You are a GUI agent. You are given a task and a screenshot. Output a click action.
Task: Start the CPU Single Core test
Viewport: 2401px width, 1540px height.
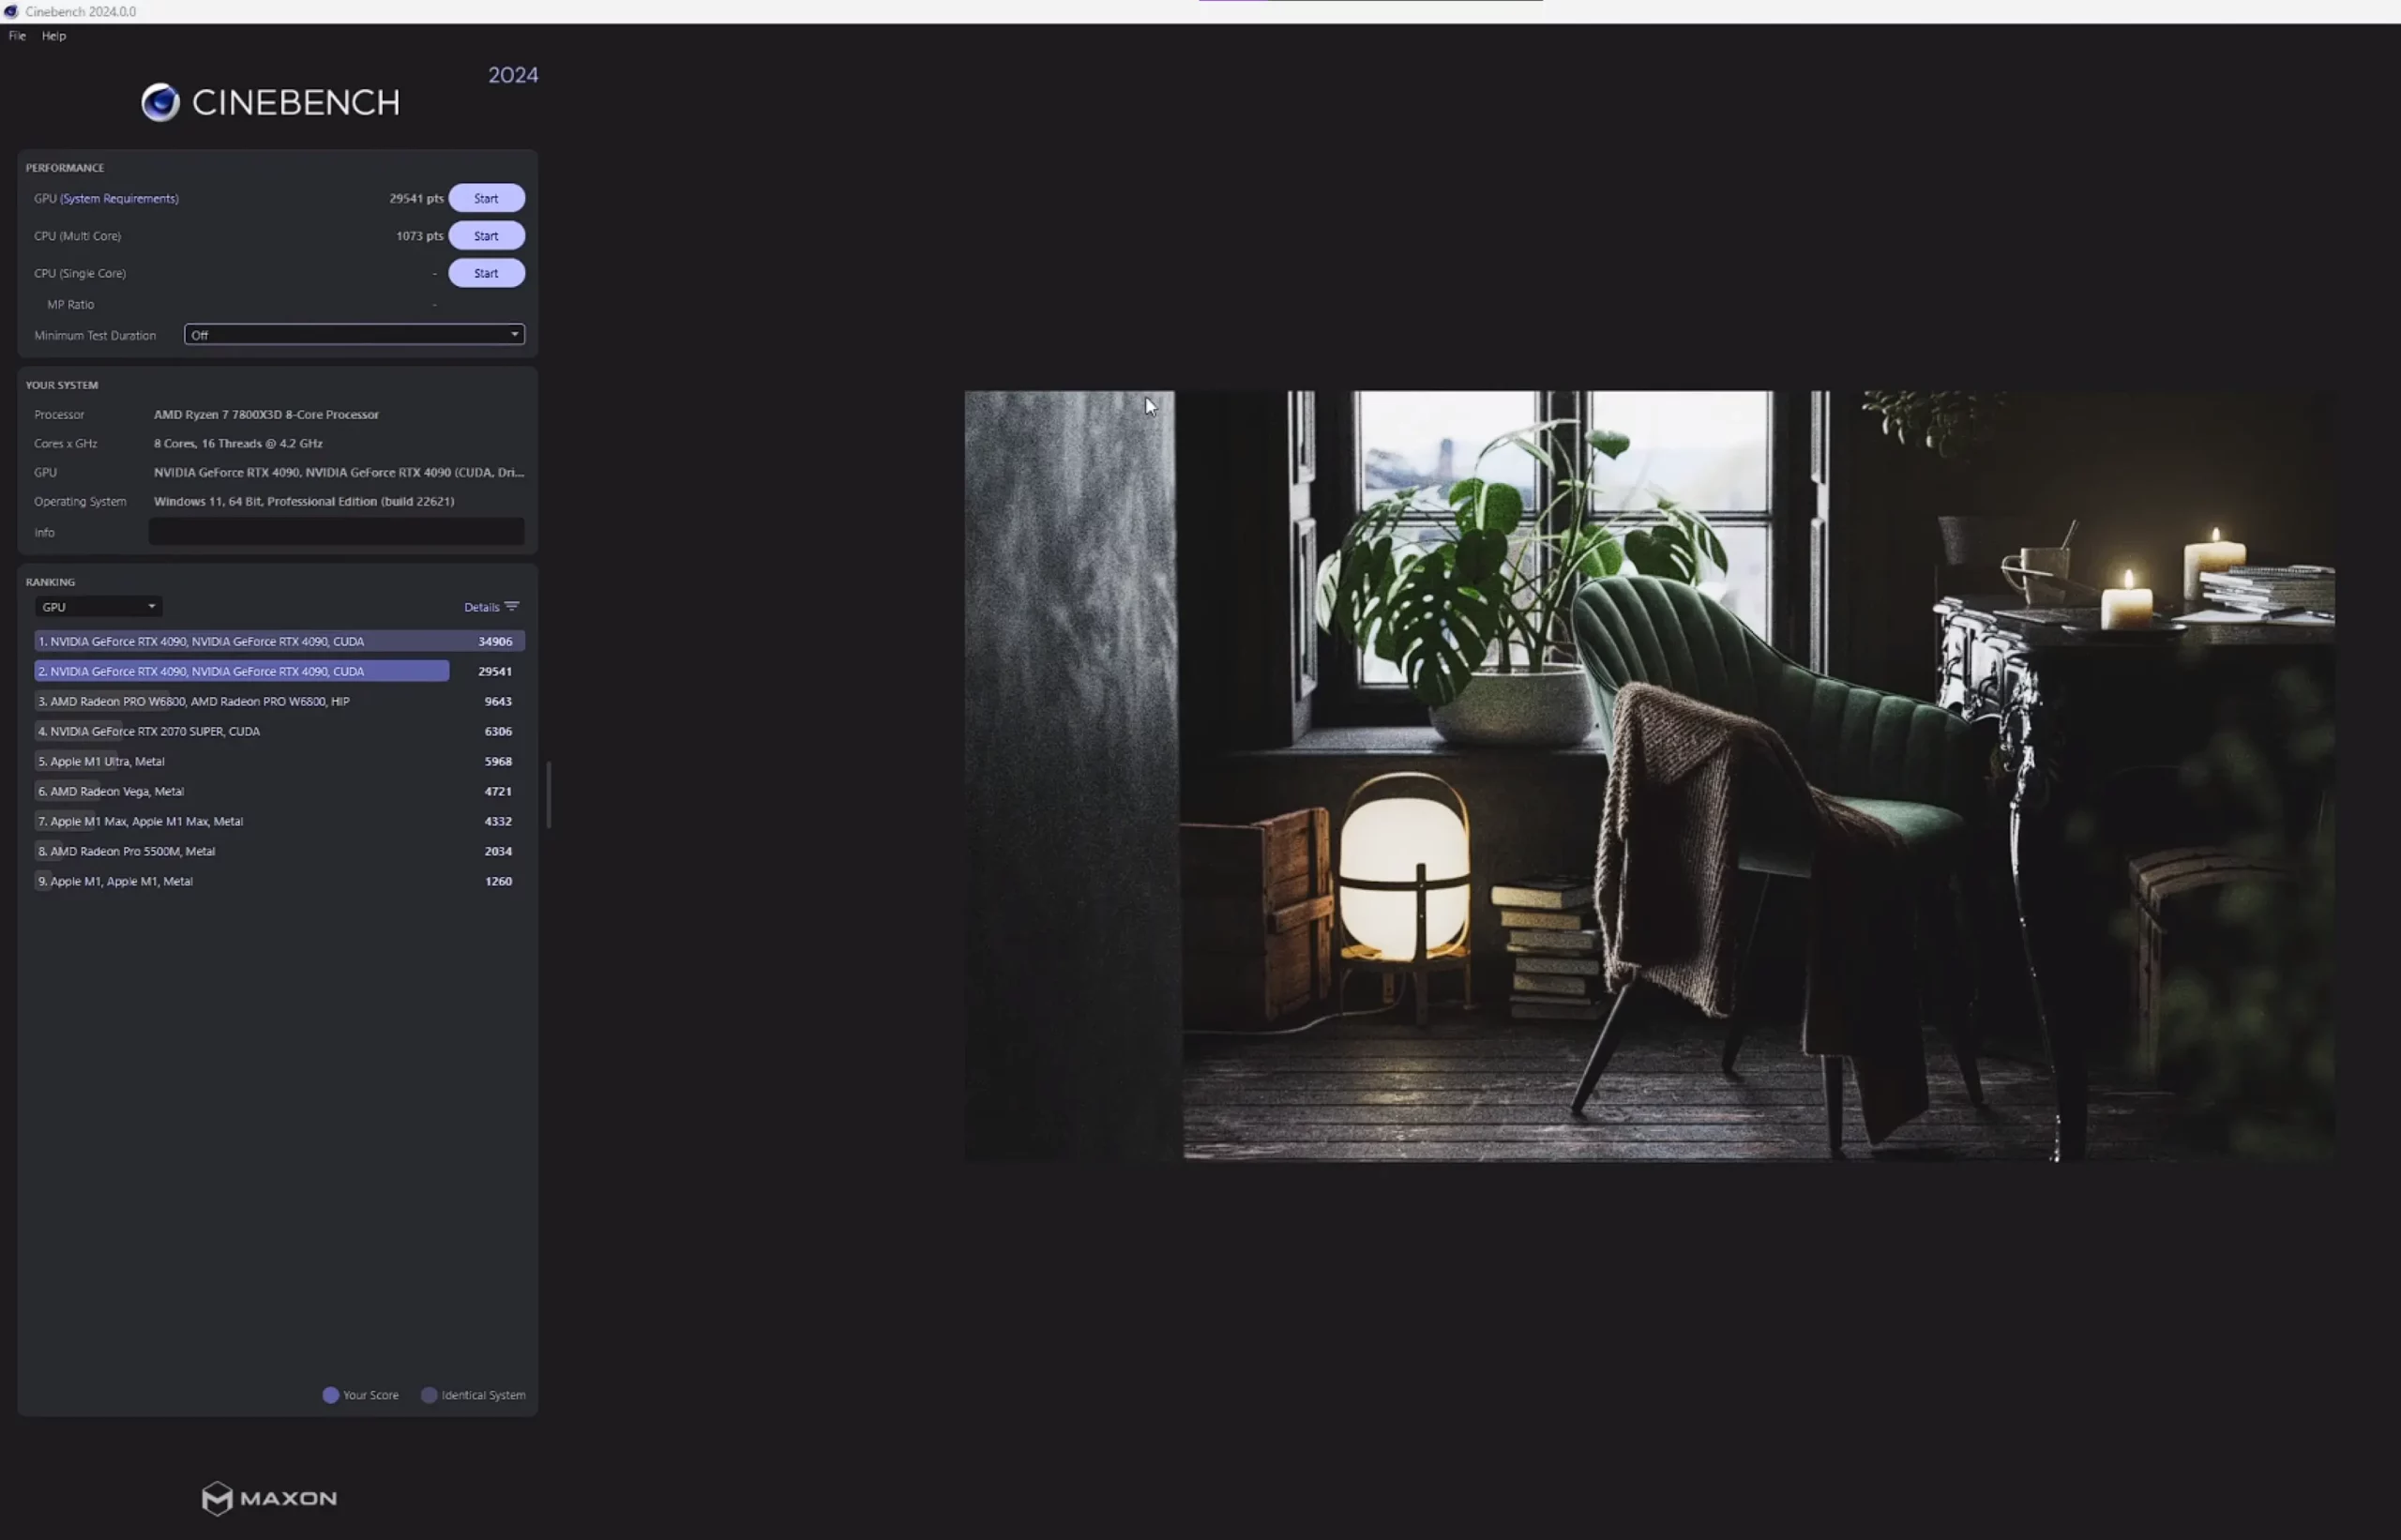pyautogui.click(x=486, y=273)
